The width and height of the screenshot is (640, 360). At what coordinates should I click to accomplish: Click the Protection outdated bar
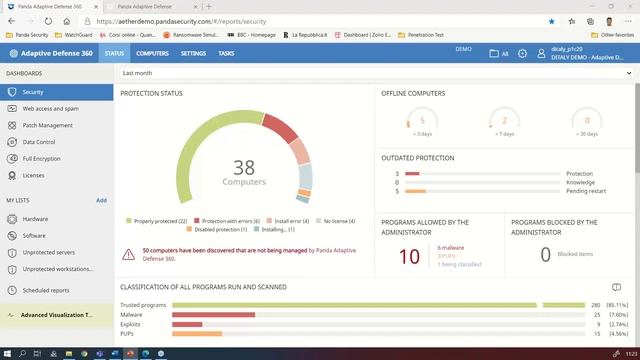coord(412,173)
